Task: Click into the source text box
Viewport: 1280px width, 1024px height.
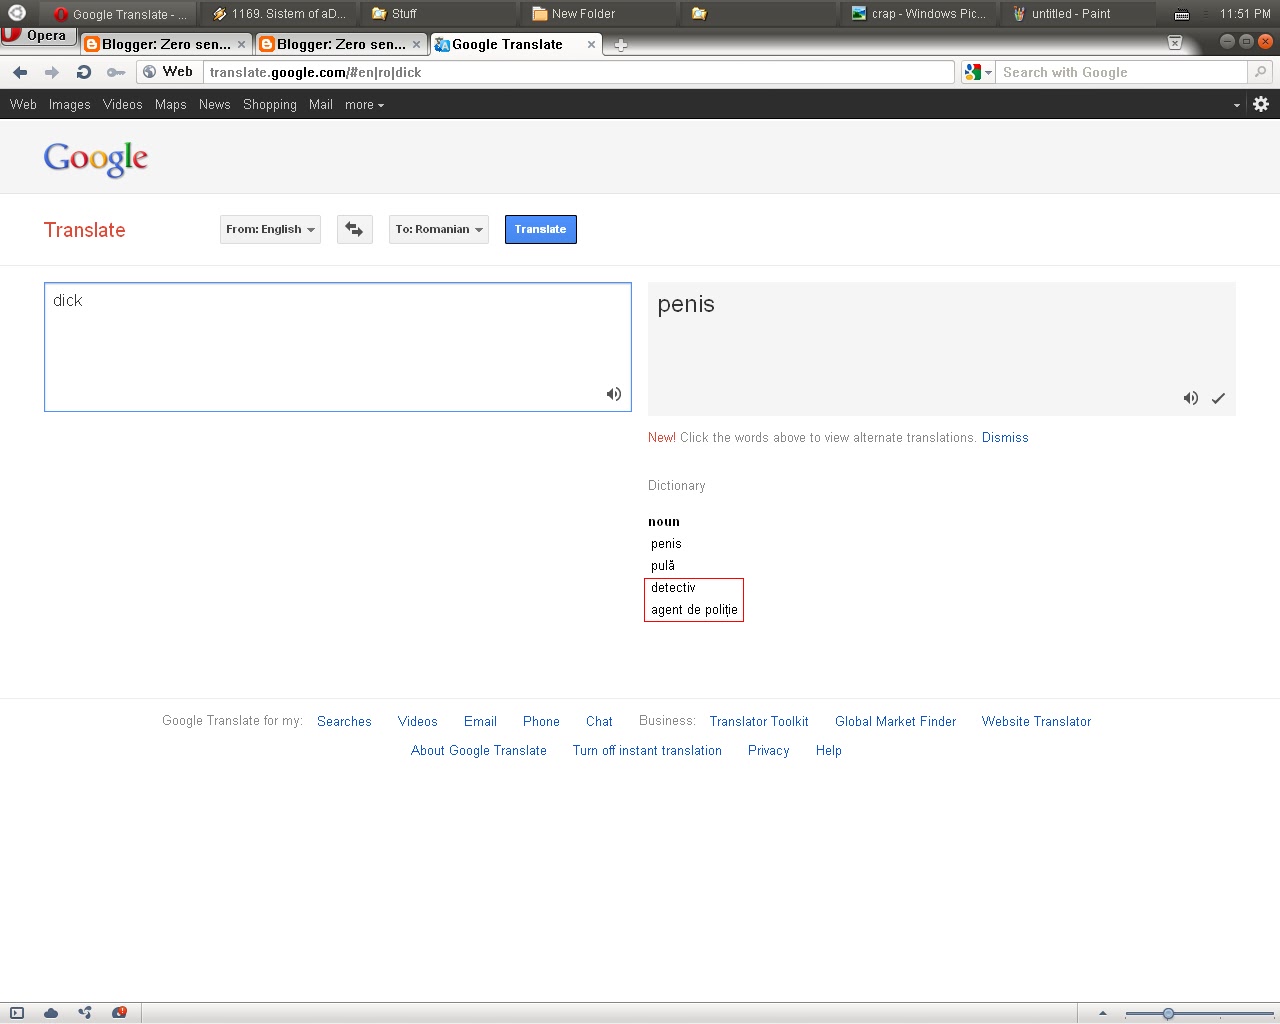Action: pyautogui.click(x=338, y=347)
